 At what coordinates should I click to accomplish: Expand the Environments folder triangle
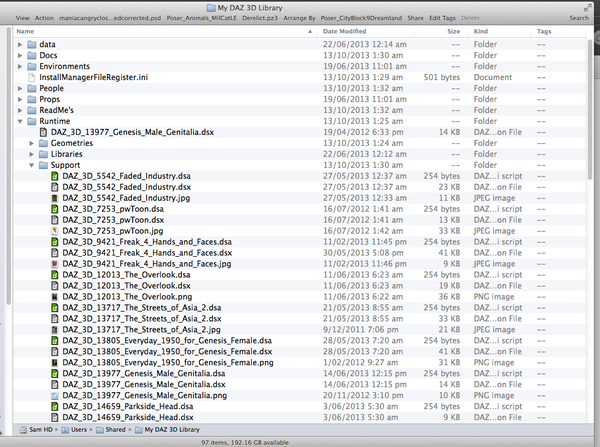(x=20, y=67)
